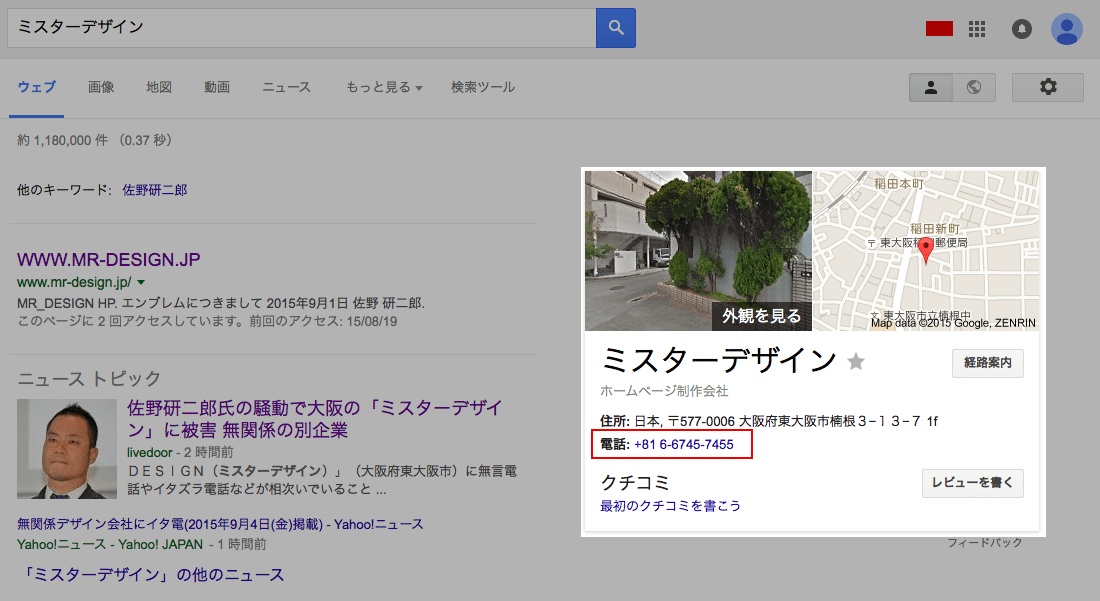Click the フィードバック link
The image size is (1100, 601).
tap(984, 542)
